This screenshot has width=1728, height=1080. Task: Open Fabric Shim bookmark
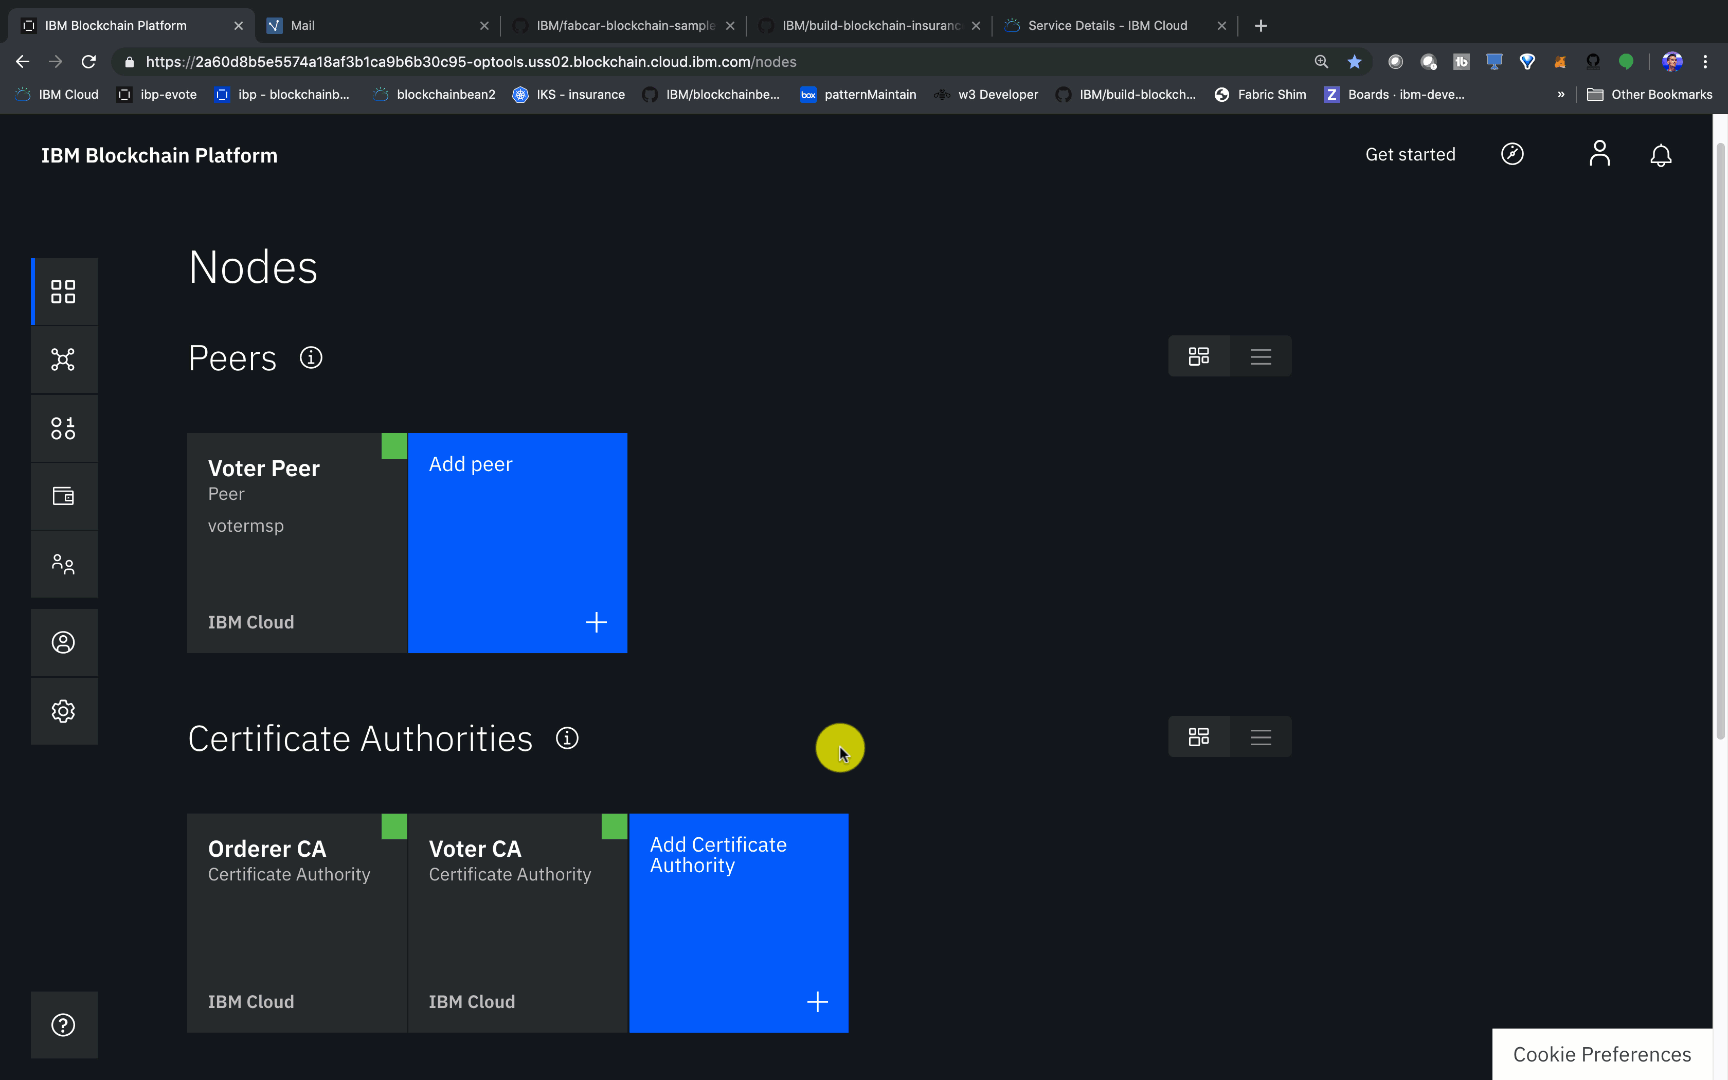[x=1261, y=94]
